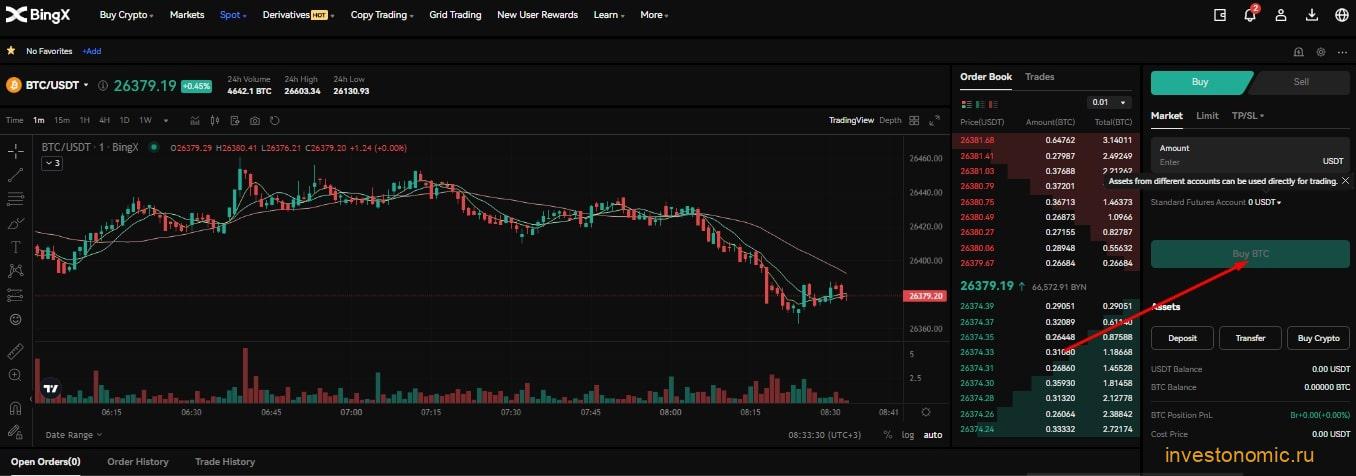Screen dimensions: 1356x476
Task: Show both bids and asks order book view
Action: pyautogui.click(x=966, y=103)
